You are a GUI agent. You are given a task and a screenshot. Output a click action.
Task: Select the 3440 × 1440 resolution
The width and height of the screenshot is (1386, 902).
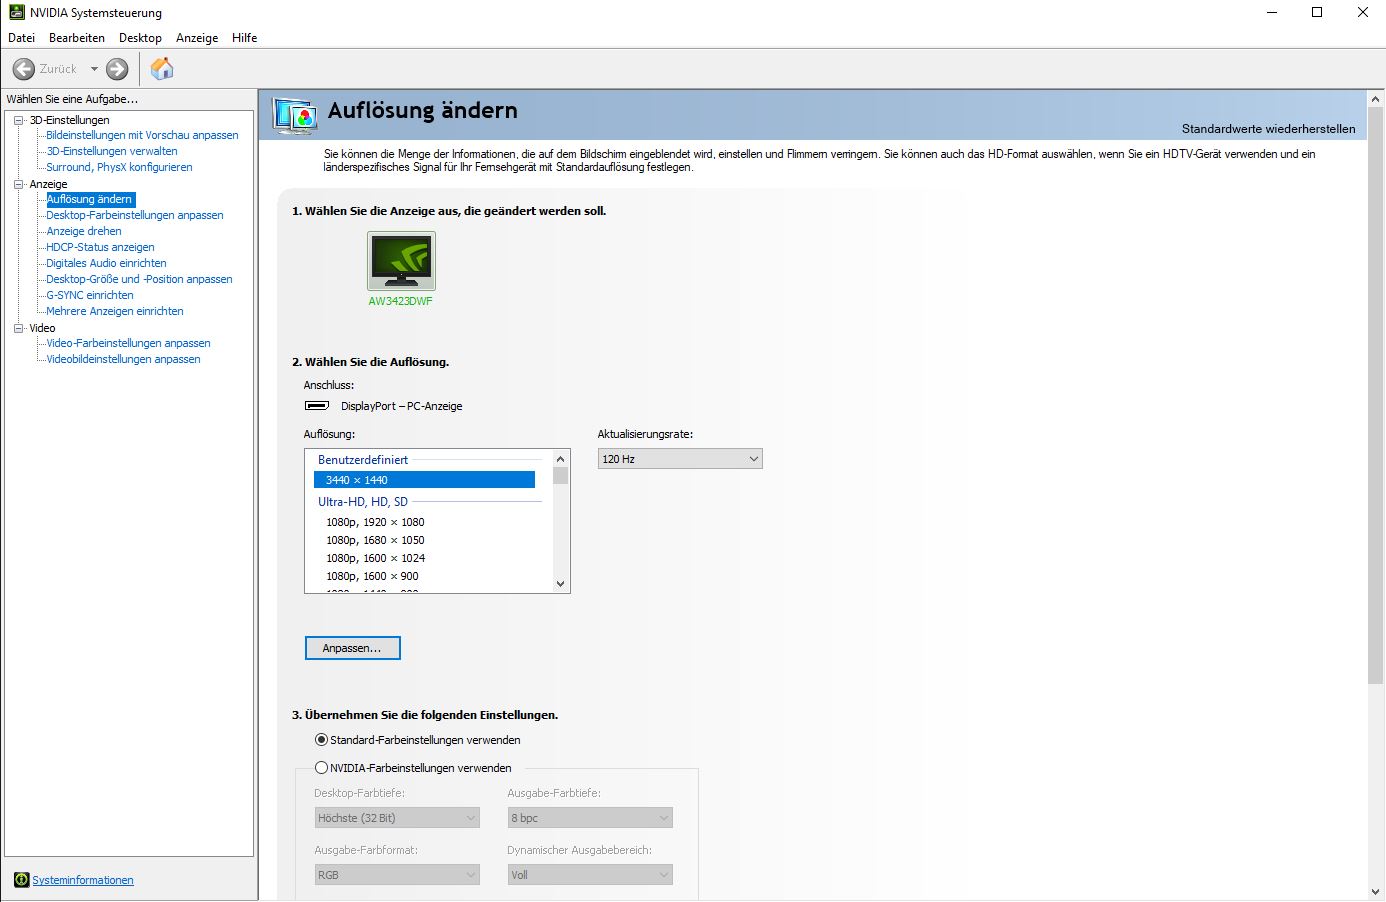click(425, 480)
